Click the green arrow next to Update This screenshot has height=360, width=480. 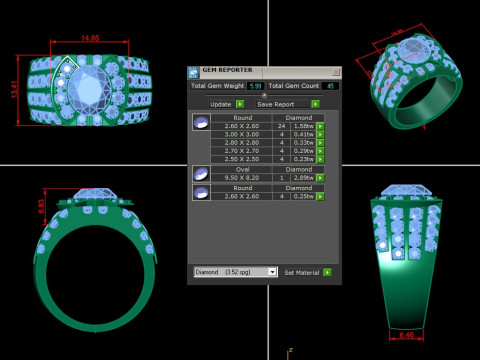coord(240,104)
